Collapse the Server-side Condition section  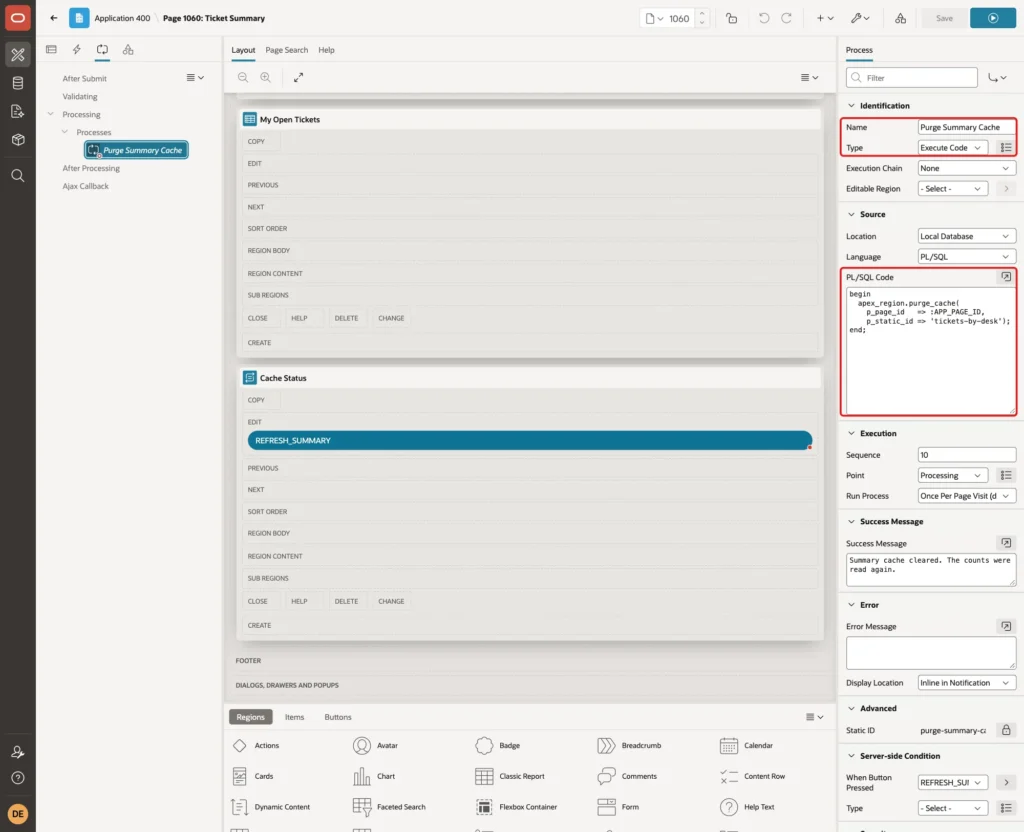tap(851, 756)
